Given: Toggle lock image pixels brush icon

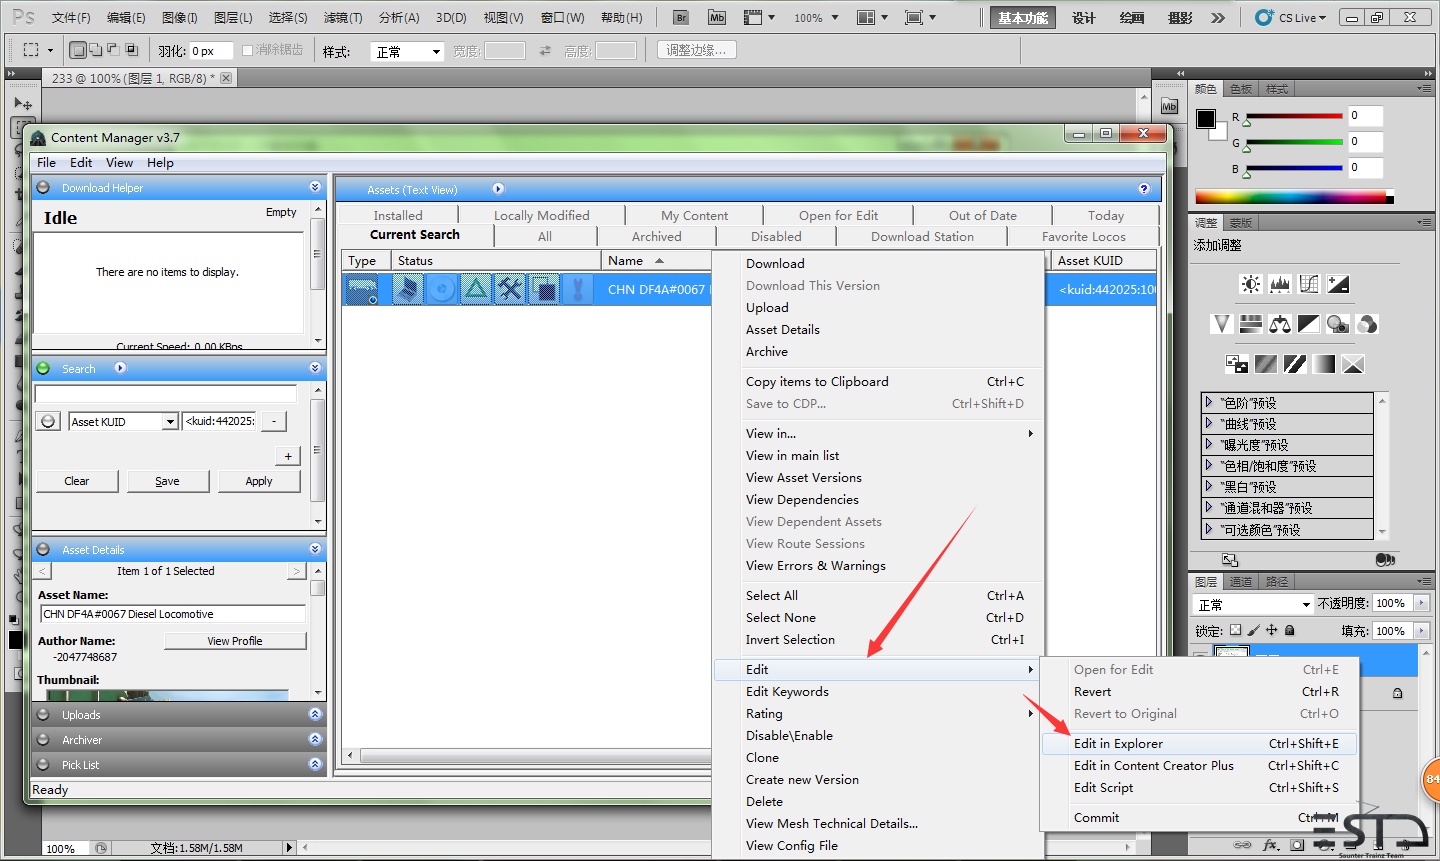Looking at the screenshot, I should tap(1253, 630).
